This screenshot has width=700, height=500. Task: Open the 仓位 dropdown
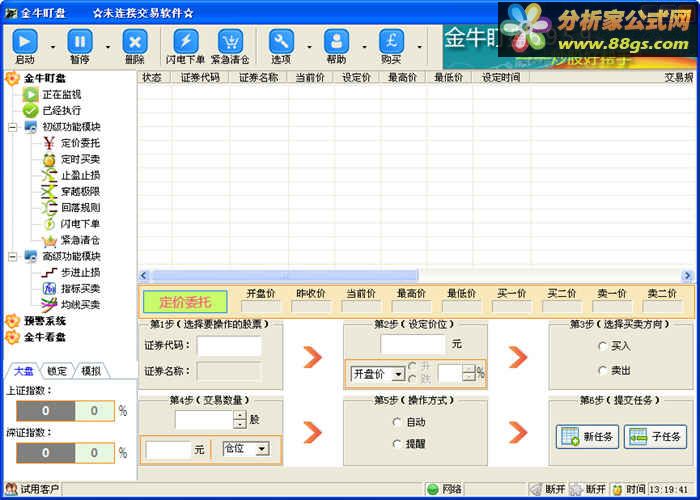[x=262, y=449]
